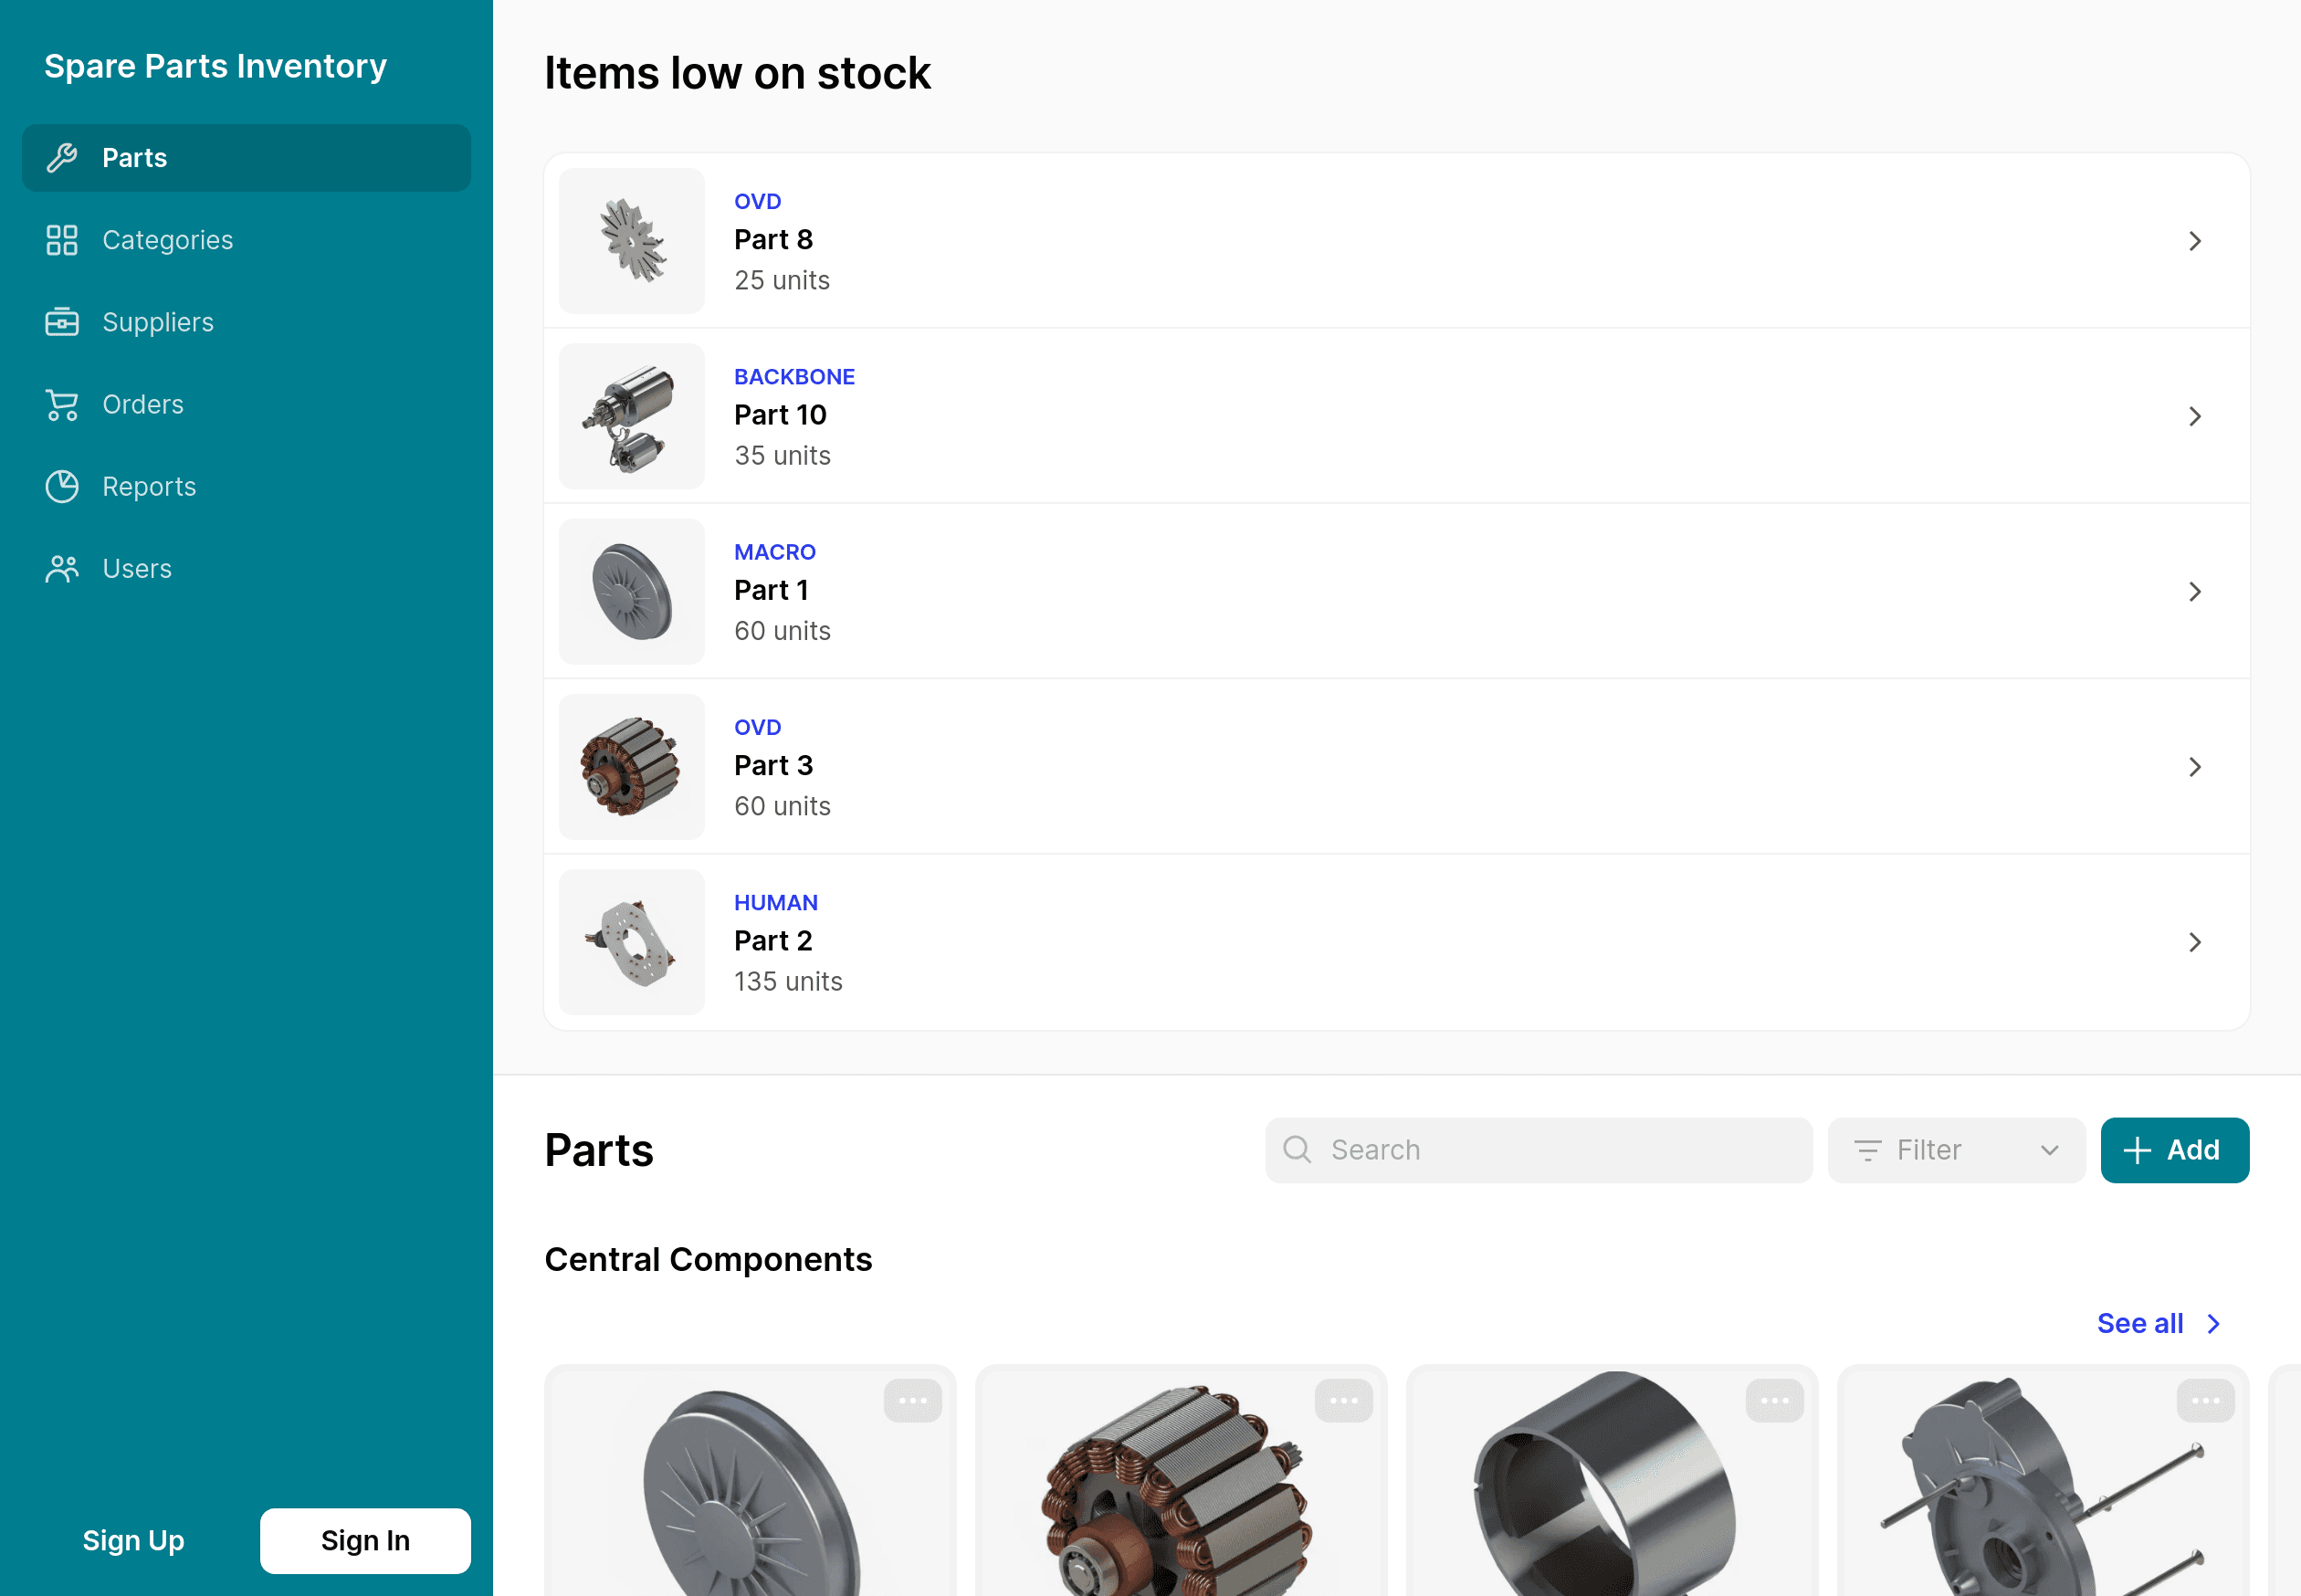This screenshot has height=1596, width=2301.
Task: Click the grid icon beside Categories
Action: 62,240
